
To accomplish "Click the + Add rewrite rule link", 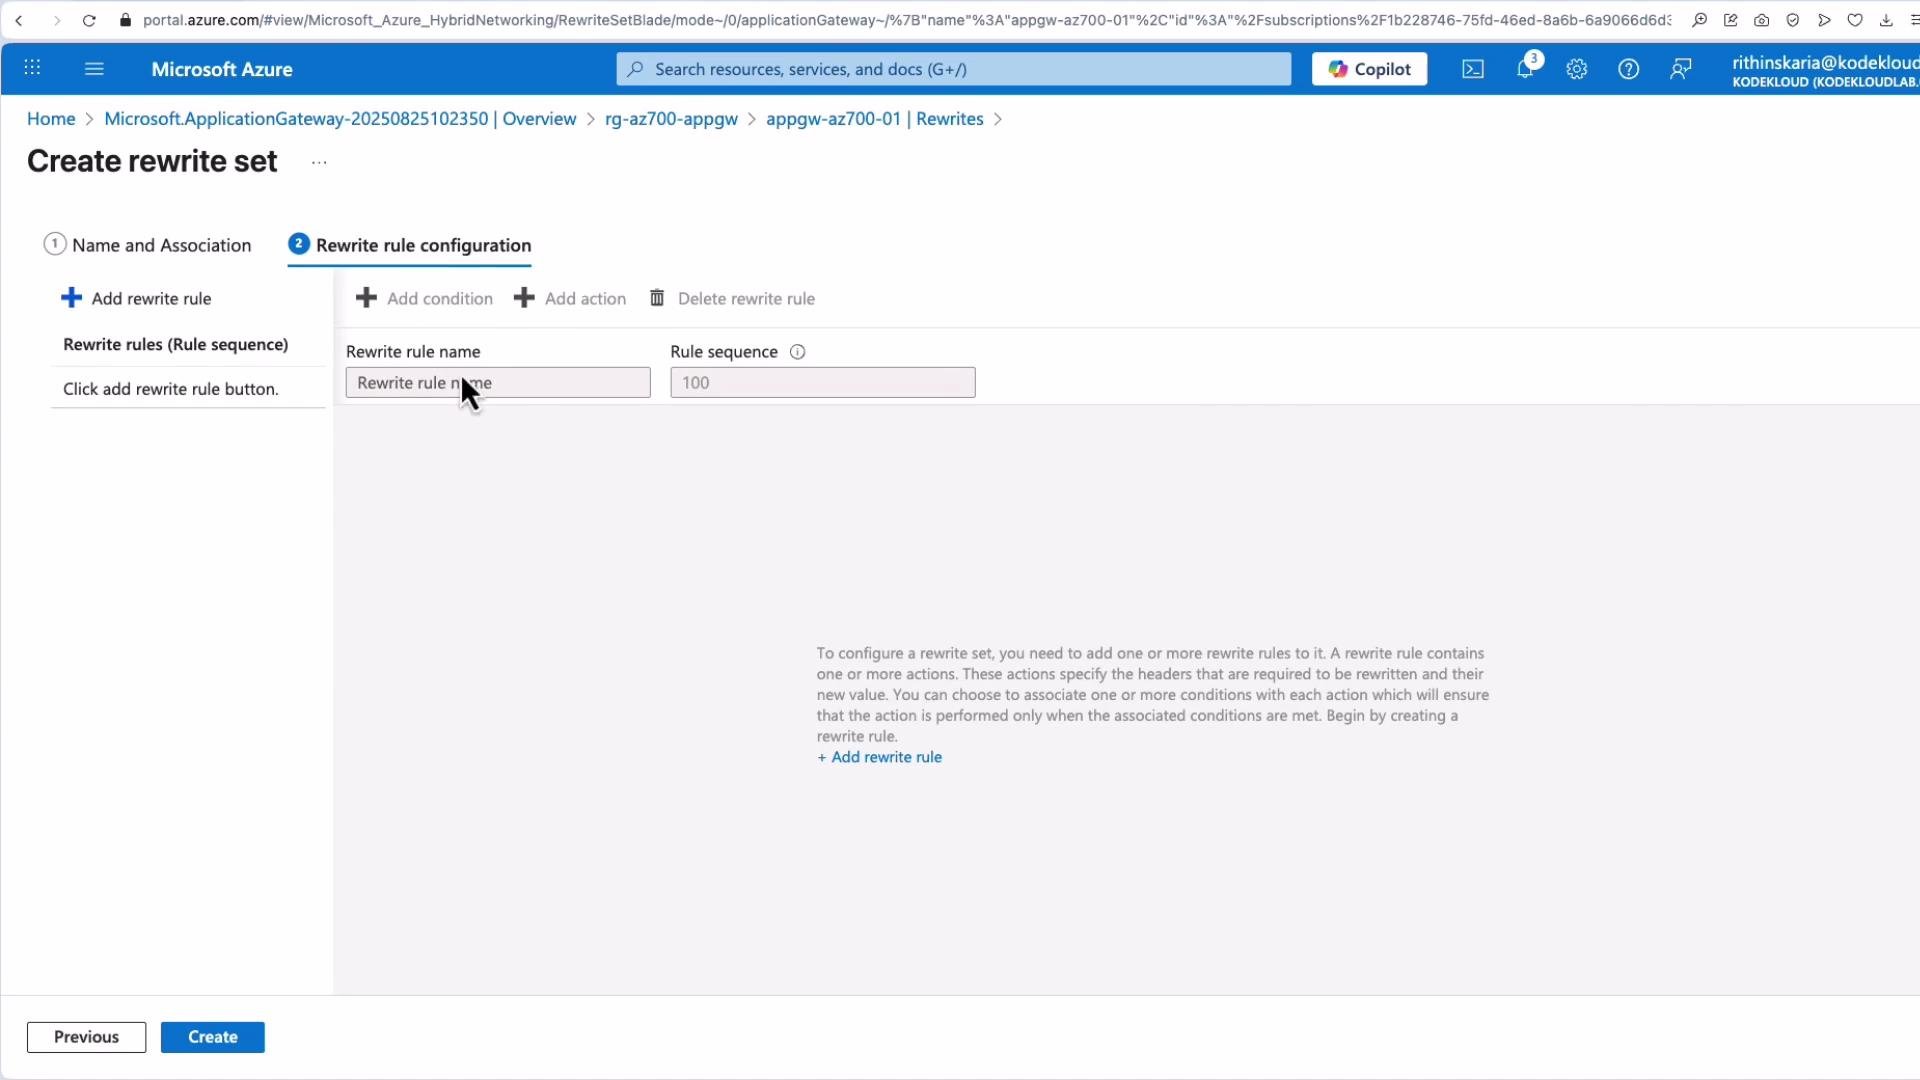I will [879, 757].
